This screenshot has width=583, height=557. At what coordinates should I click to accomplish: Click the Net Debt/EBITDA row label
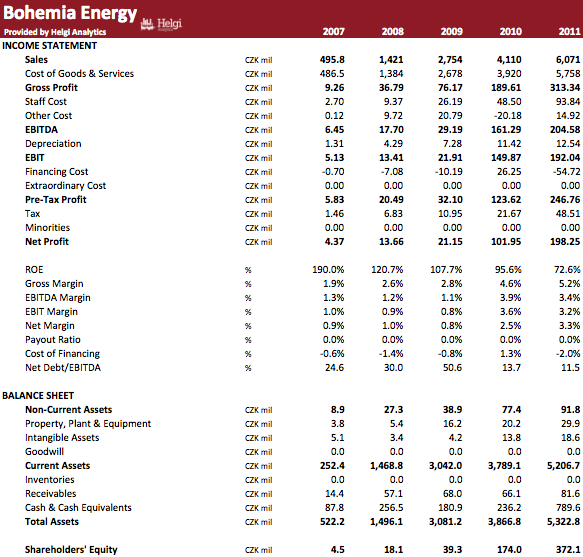63,368
